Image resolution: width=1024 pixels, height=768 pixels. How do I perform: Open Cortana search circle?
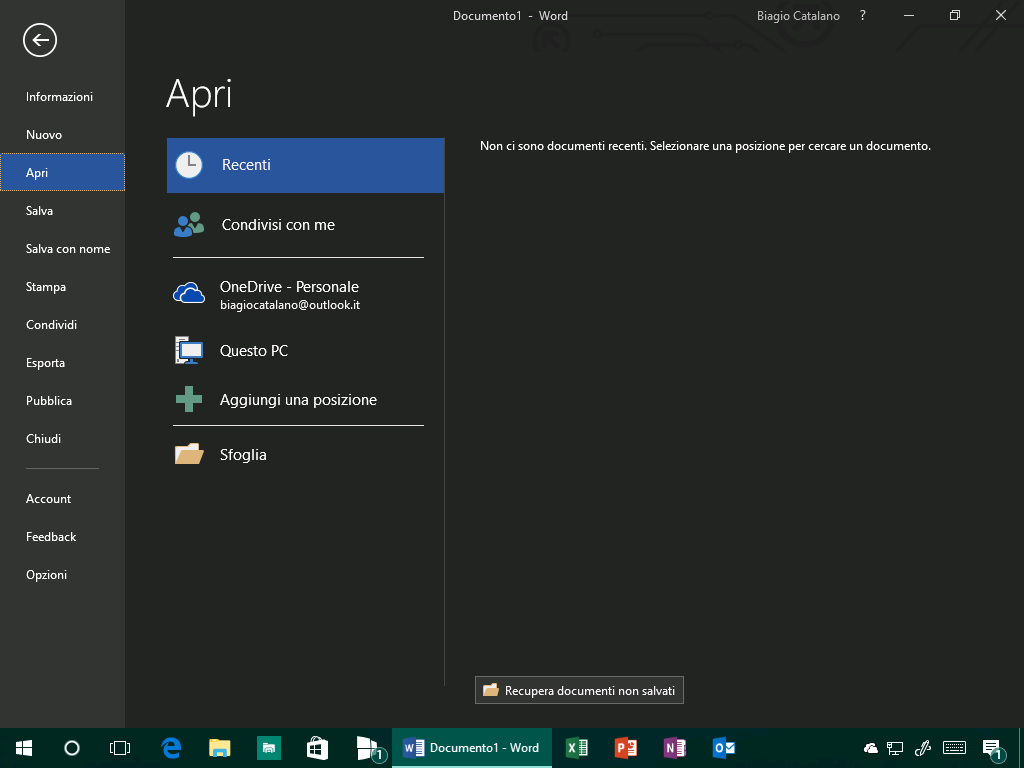pos(72,748)
